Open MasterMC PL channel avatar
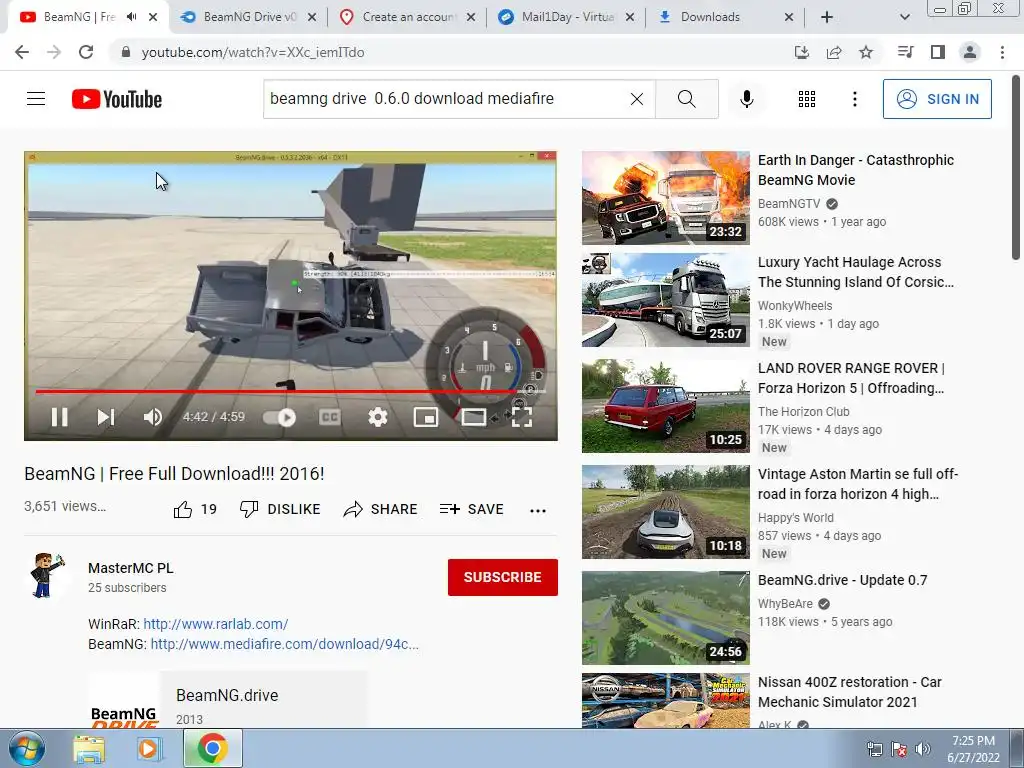Viewport: 1024px width, 768px height. tap(46, 575)
